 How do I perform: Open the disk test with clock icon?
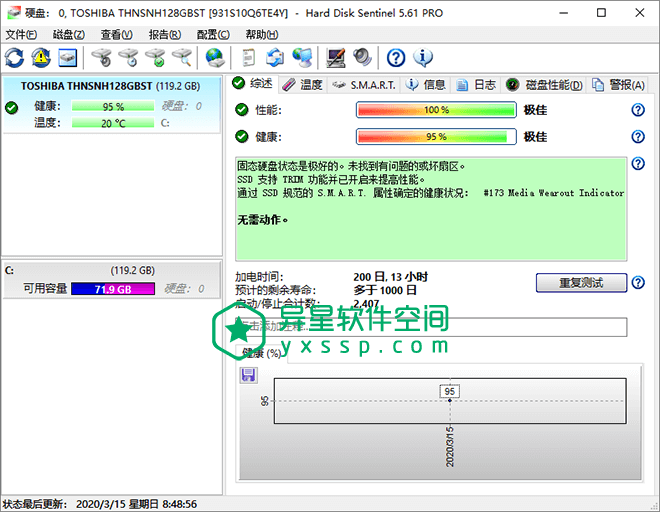point(128,58)
